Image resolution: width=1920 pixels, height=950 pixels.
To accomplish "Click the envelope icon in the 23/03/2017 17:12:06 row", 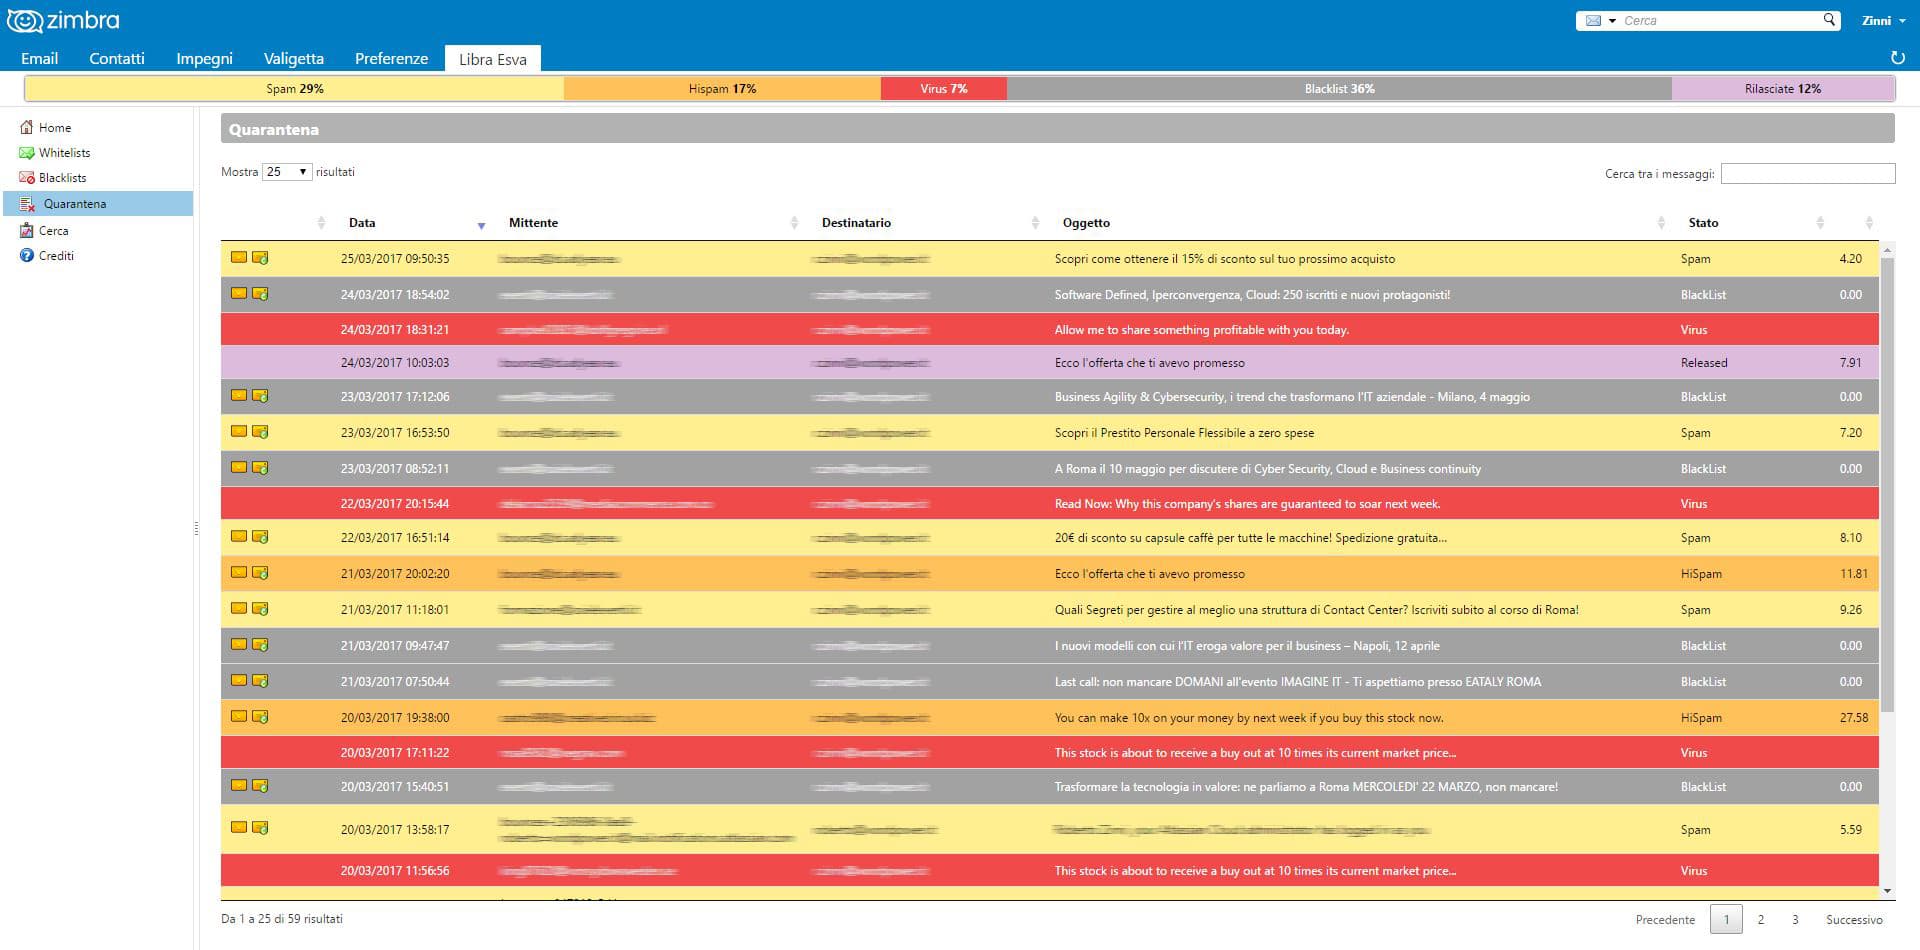I will pos(239,395).
